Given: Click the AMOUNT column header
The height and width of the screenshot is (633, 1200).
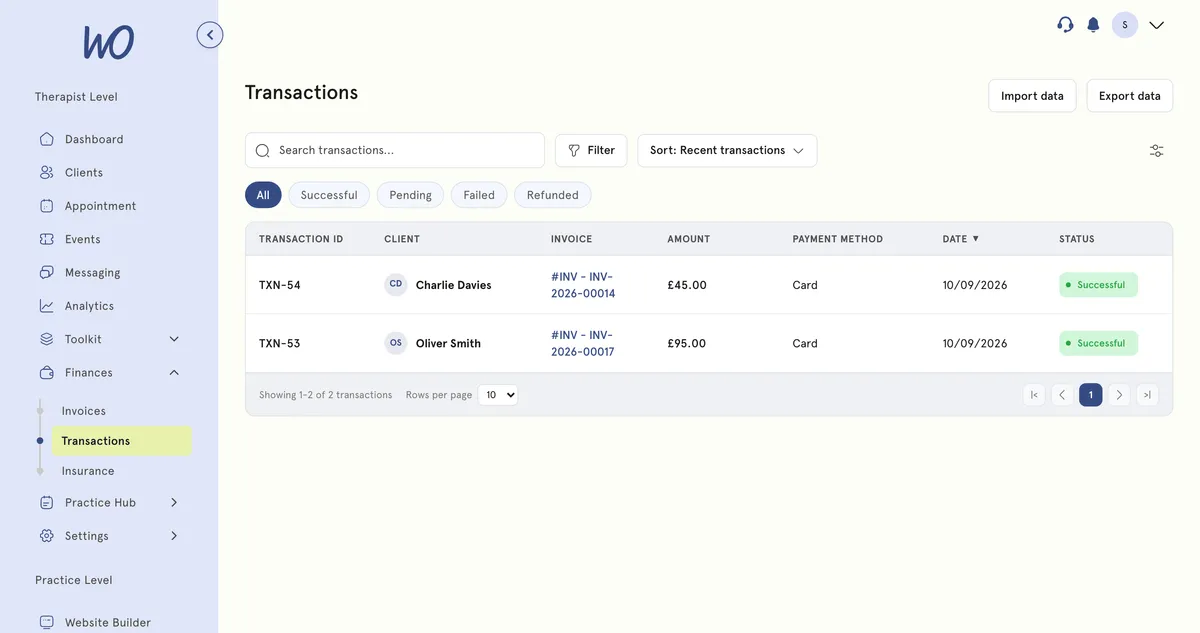Looking at the screenshot, I should 689,239.
